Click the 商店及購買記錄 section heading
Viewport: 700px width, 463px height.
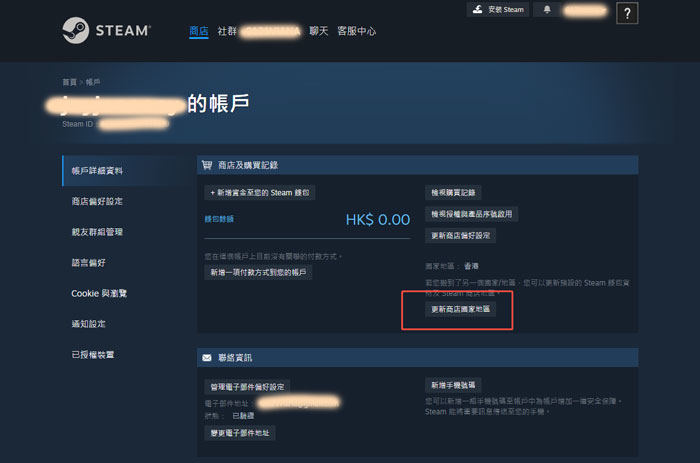248,165
